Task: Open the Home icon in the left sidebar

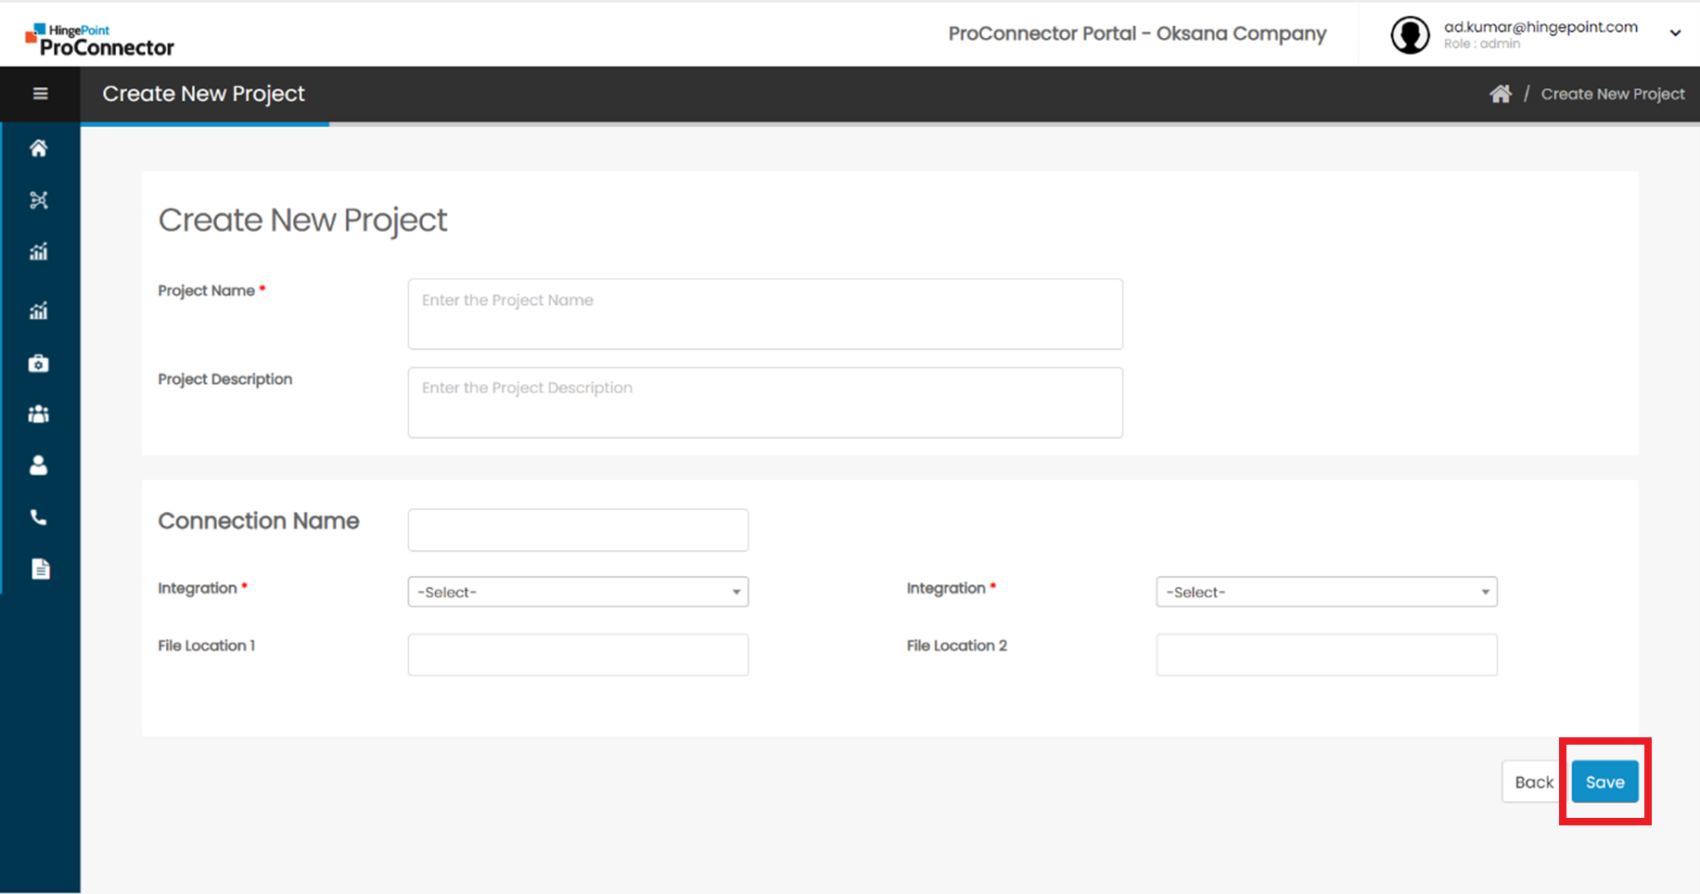Action: [x=39, y=149]
